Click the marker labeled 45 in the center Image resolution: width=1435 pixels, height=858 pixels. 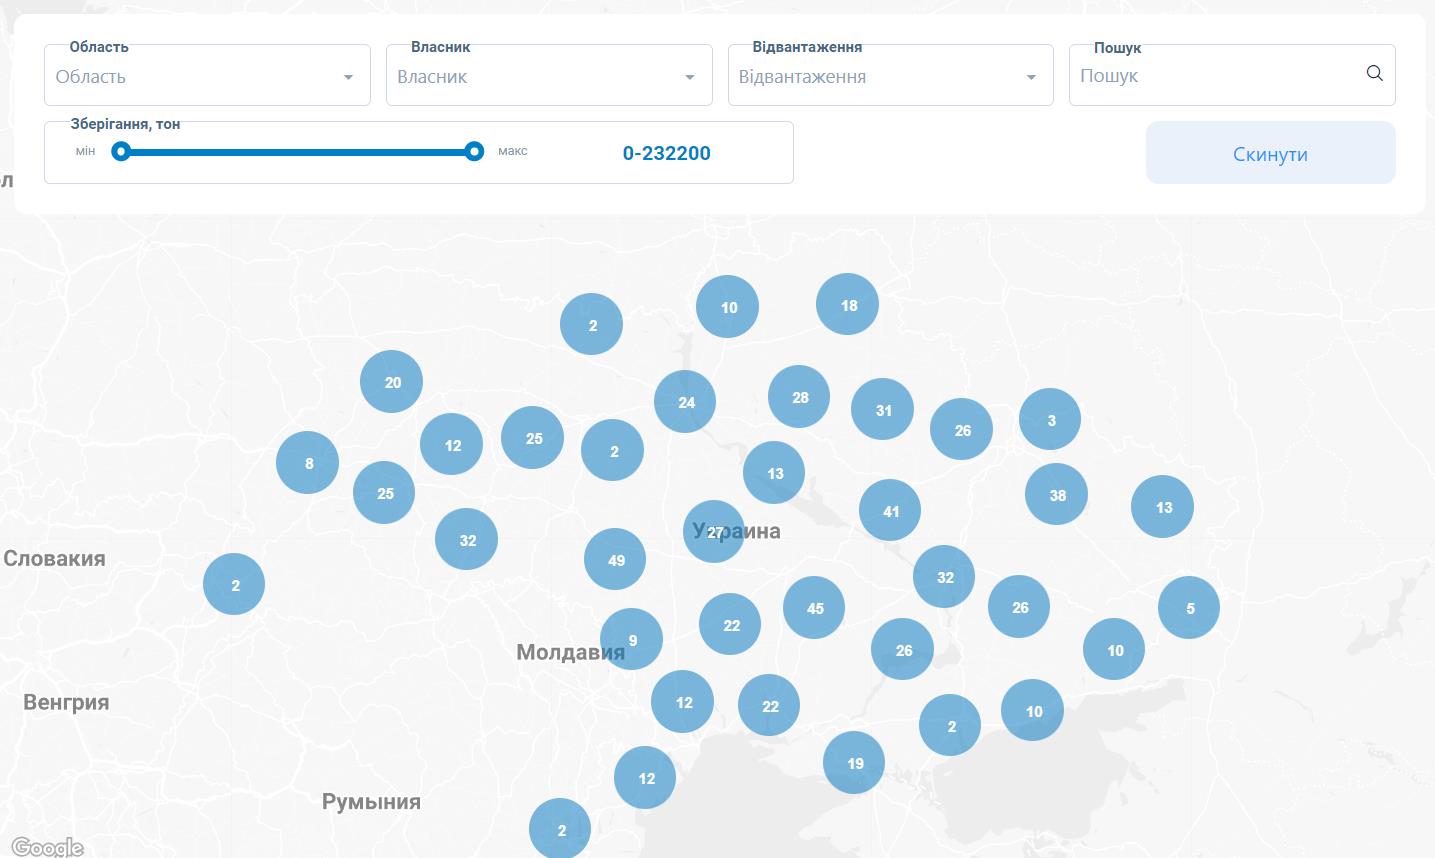814,607
